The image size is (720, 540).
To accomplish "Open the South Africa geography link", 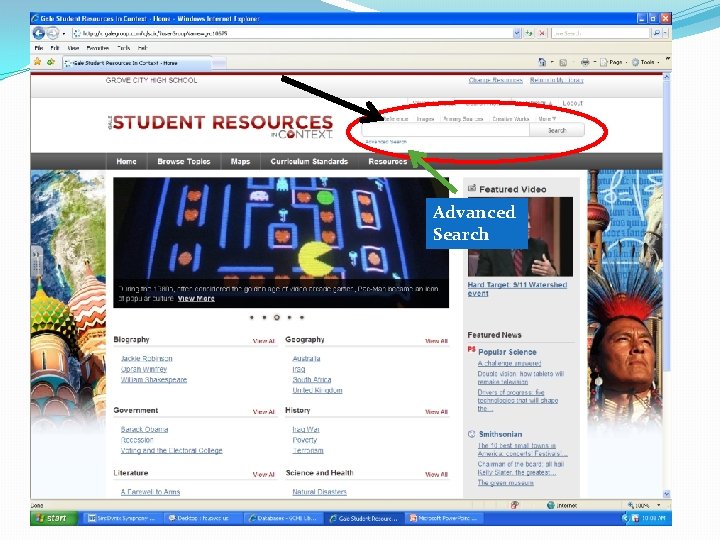I will coord(312,380).
